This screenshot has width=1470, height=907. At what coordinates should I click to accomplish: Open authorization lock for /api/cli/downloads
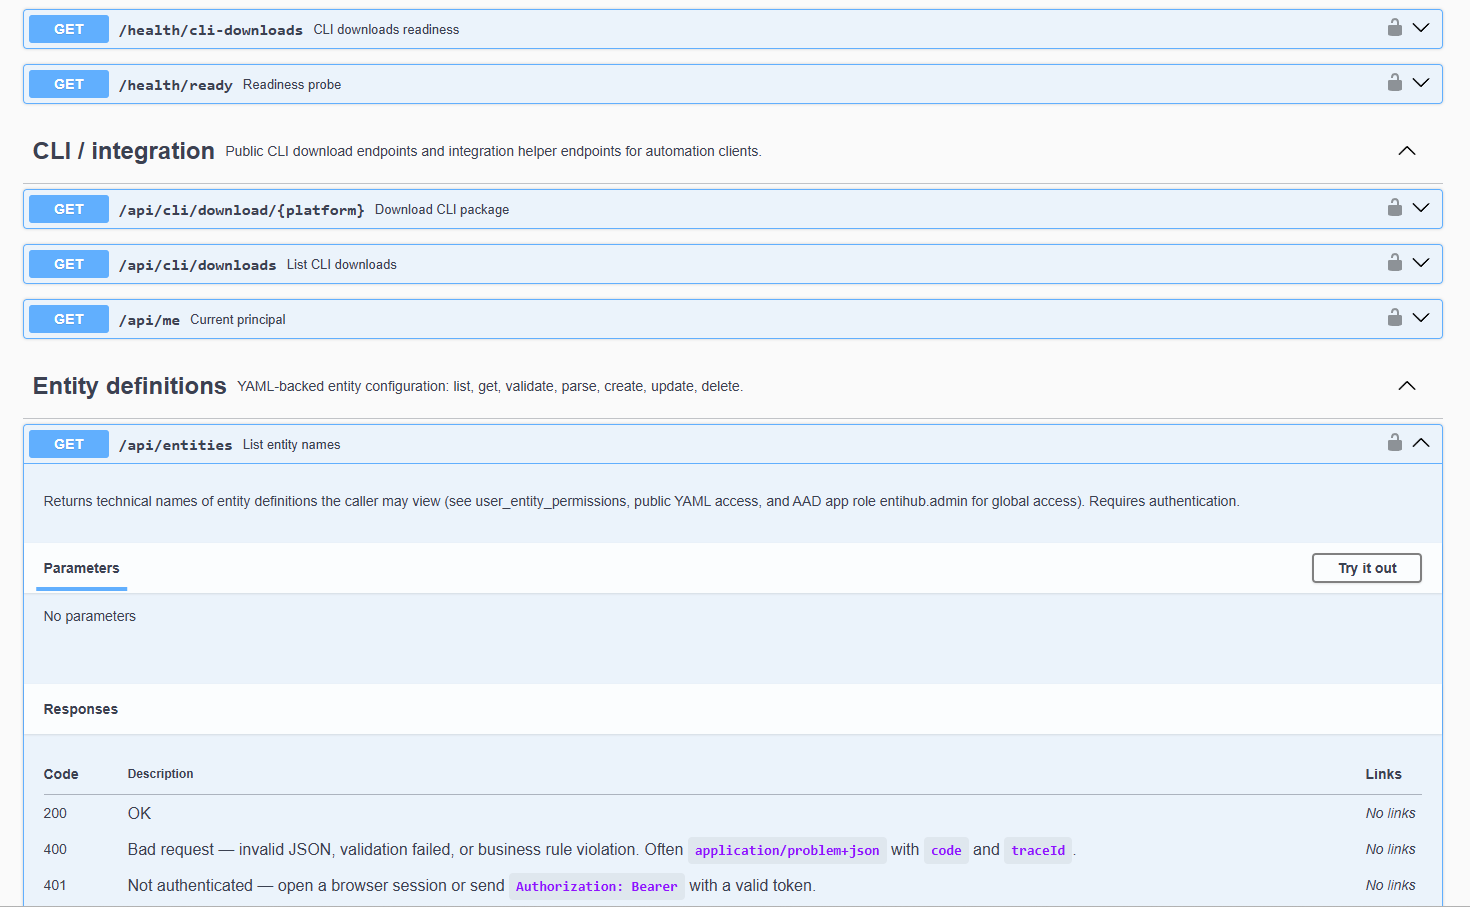(1395, 263)
